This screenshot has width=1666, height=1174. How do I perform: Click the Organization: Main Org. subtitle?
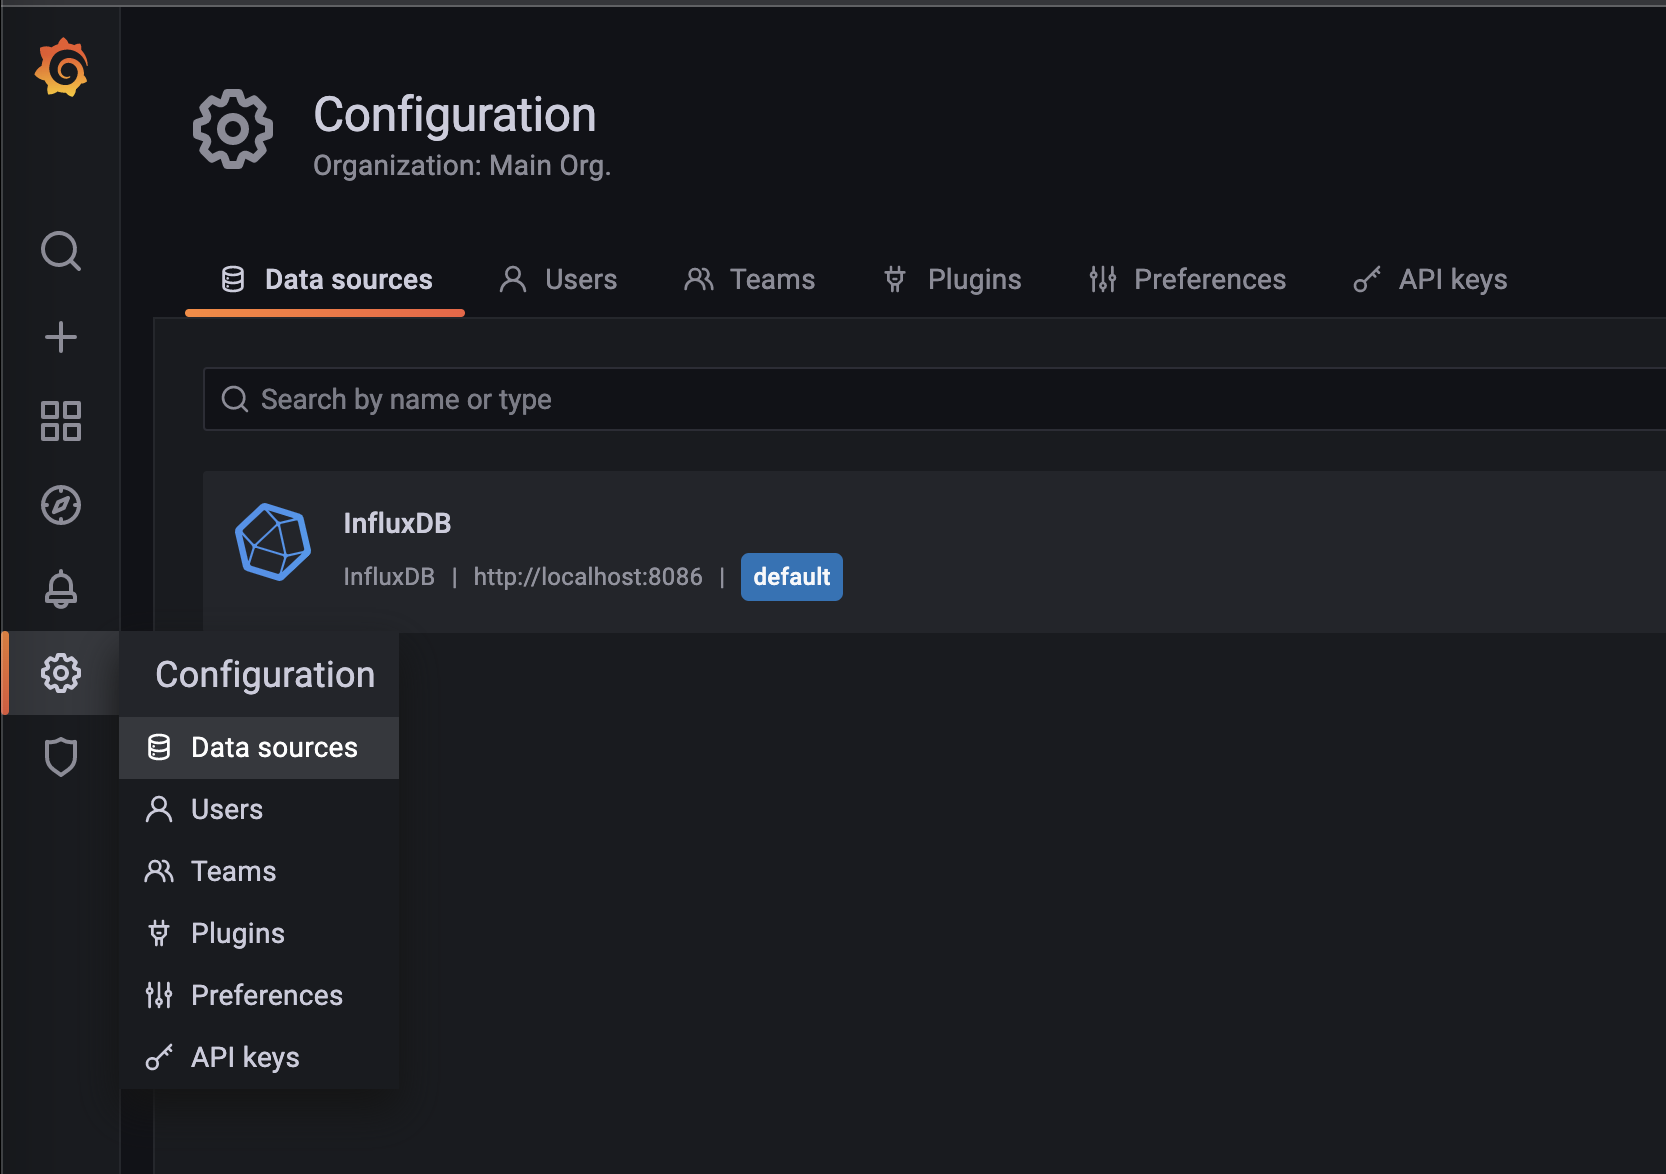(462, 165)
